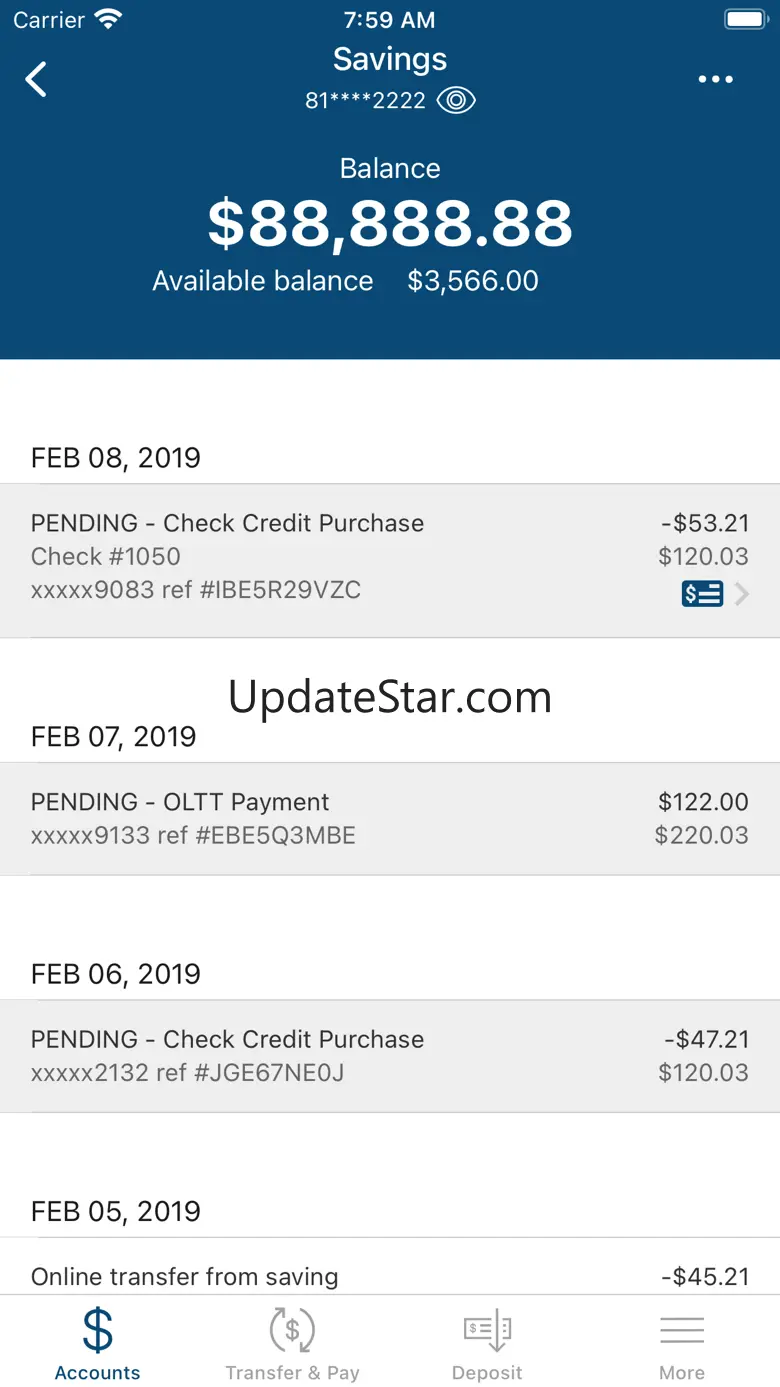The width and height of the screenshot is (780, 1387).
Task: Open the Feb 06 Check Credit Purchase
Action: coord(390,1055)
